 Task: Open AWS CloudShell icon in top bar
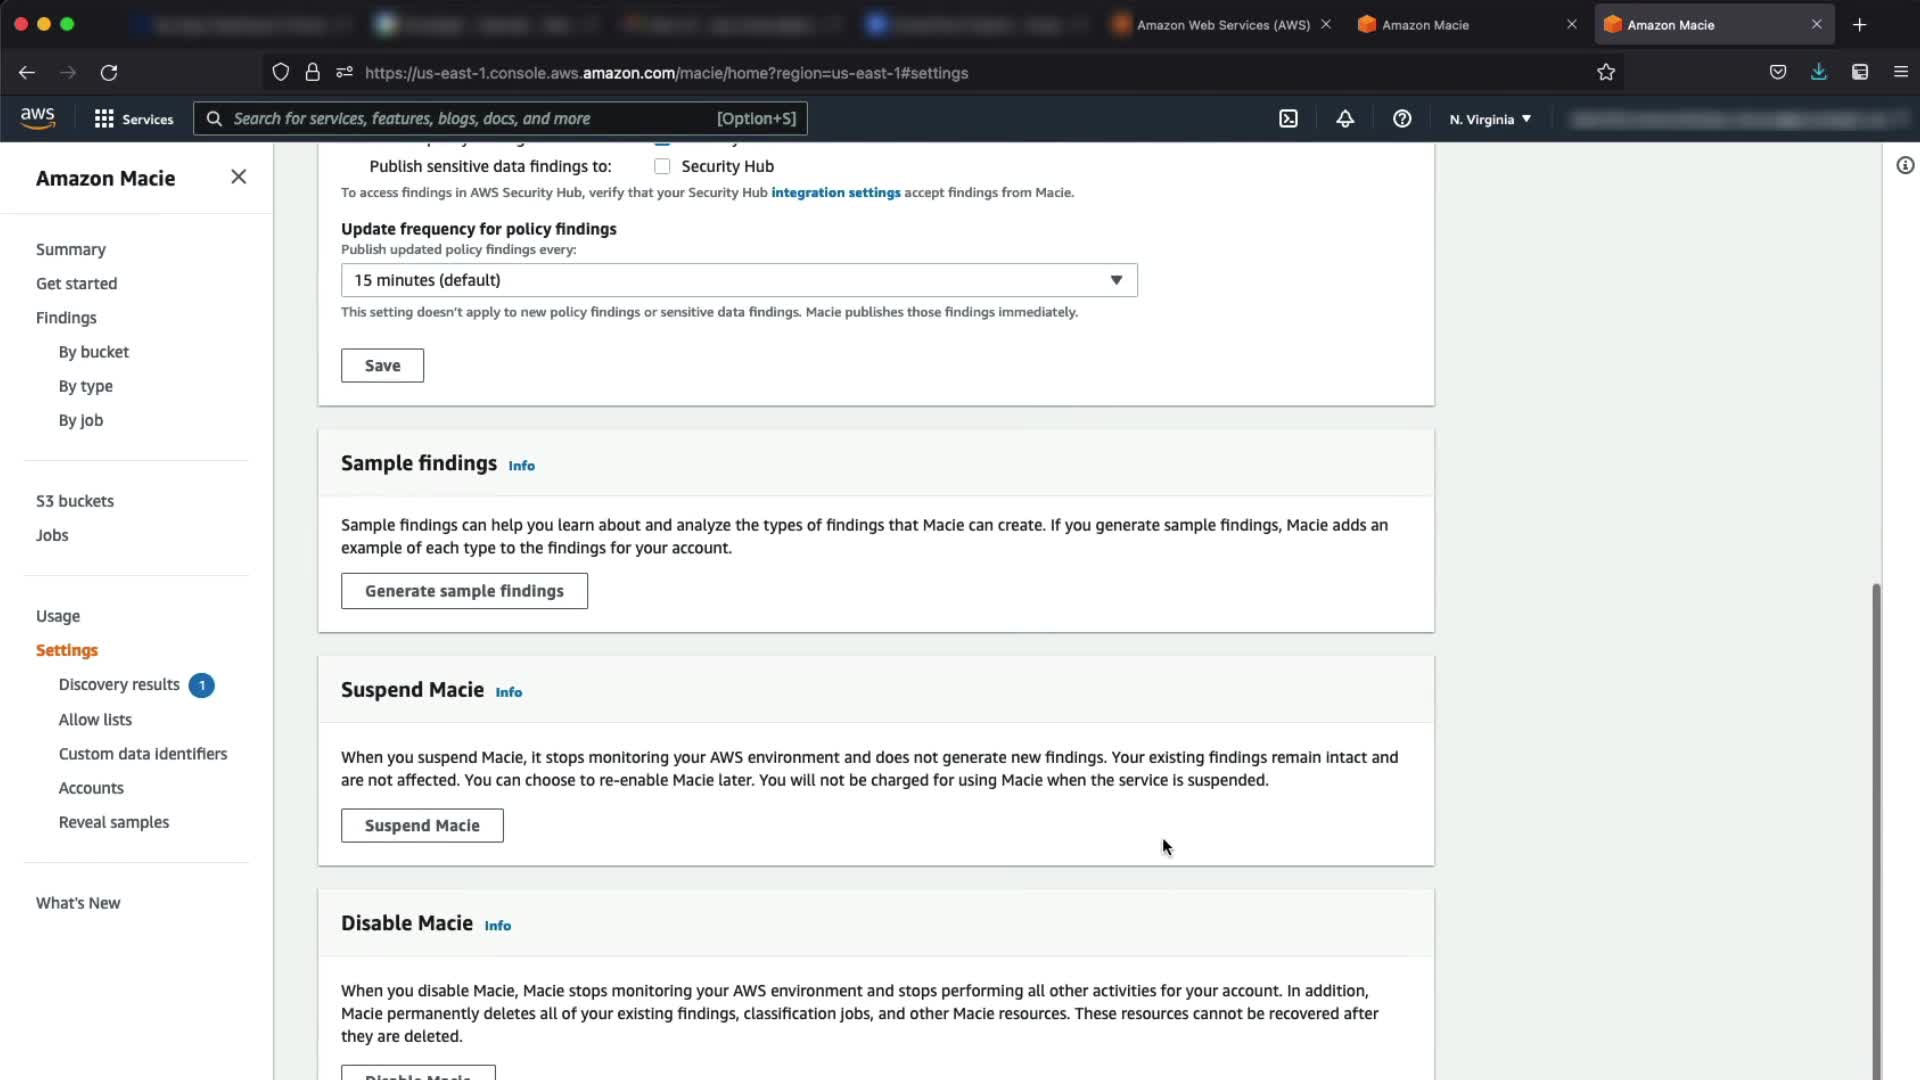1288,119
